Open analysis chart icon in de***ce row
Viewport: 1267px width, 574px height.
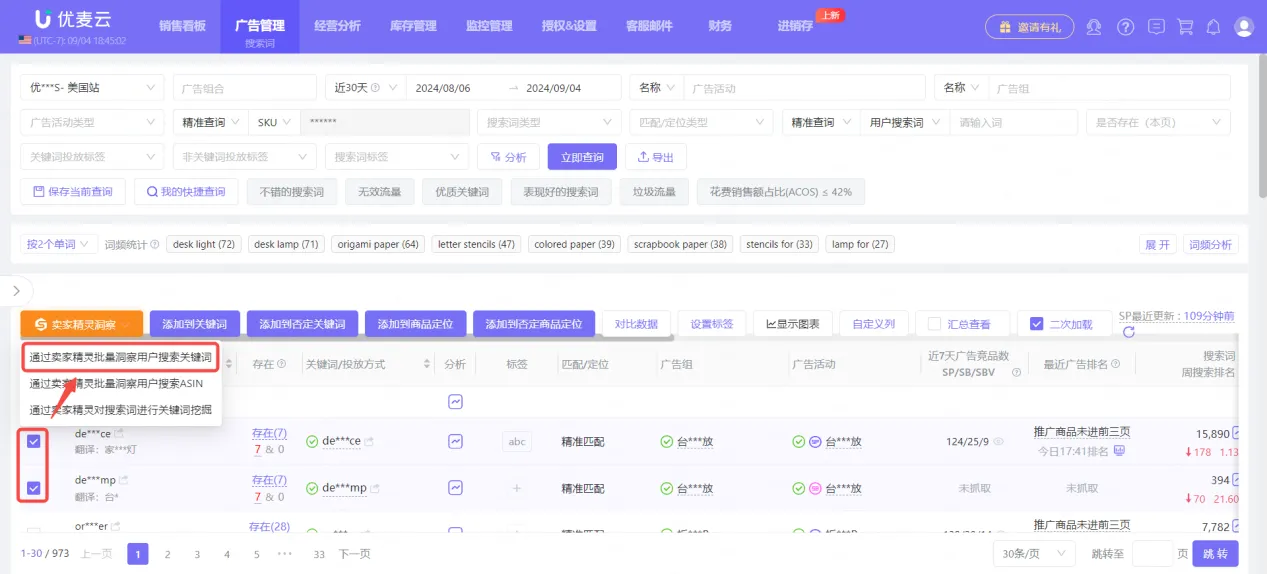point(455,441)
